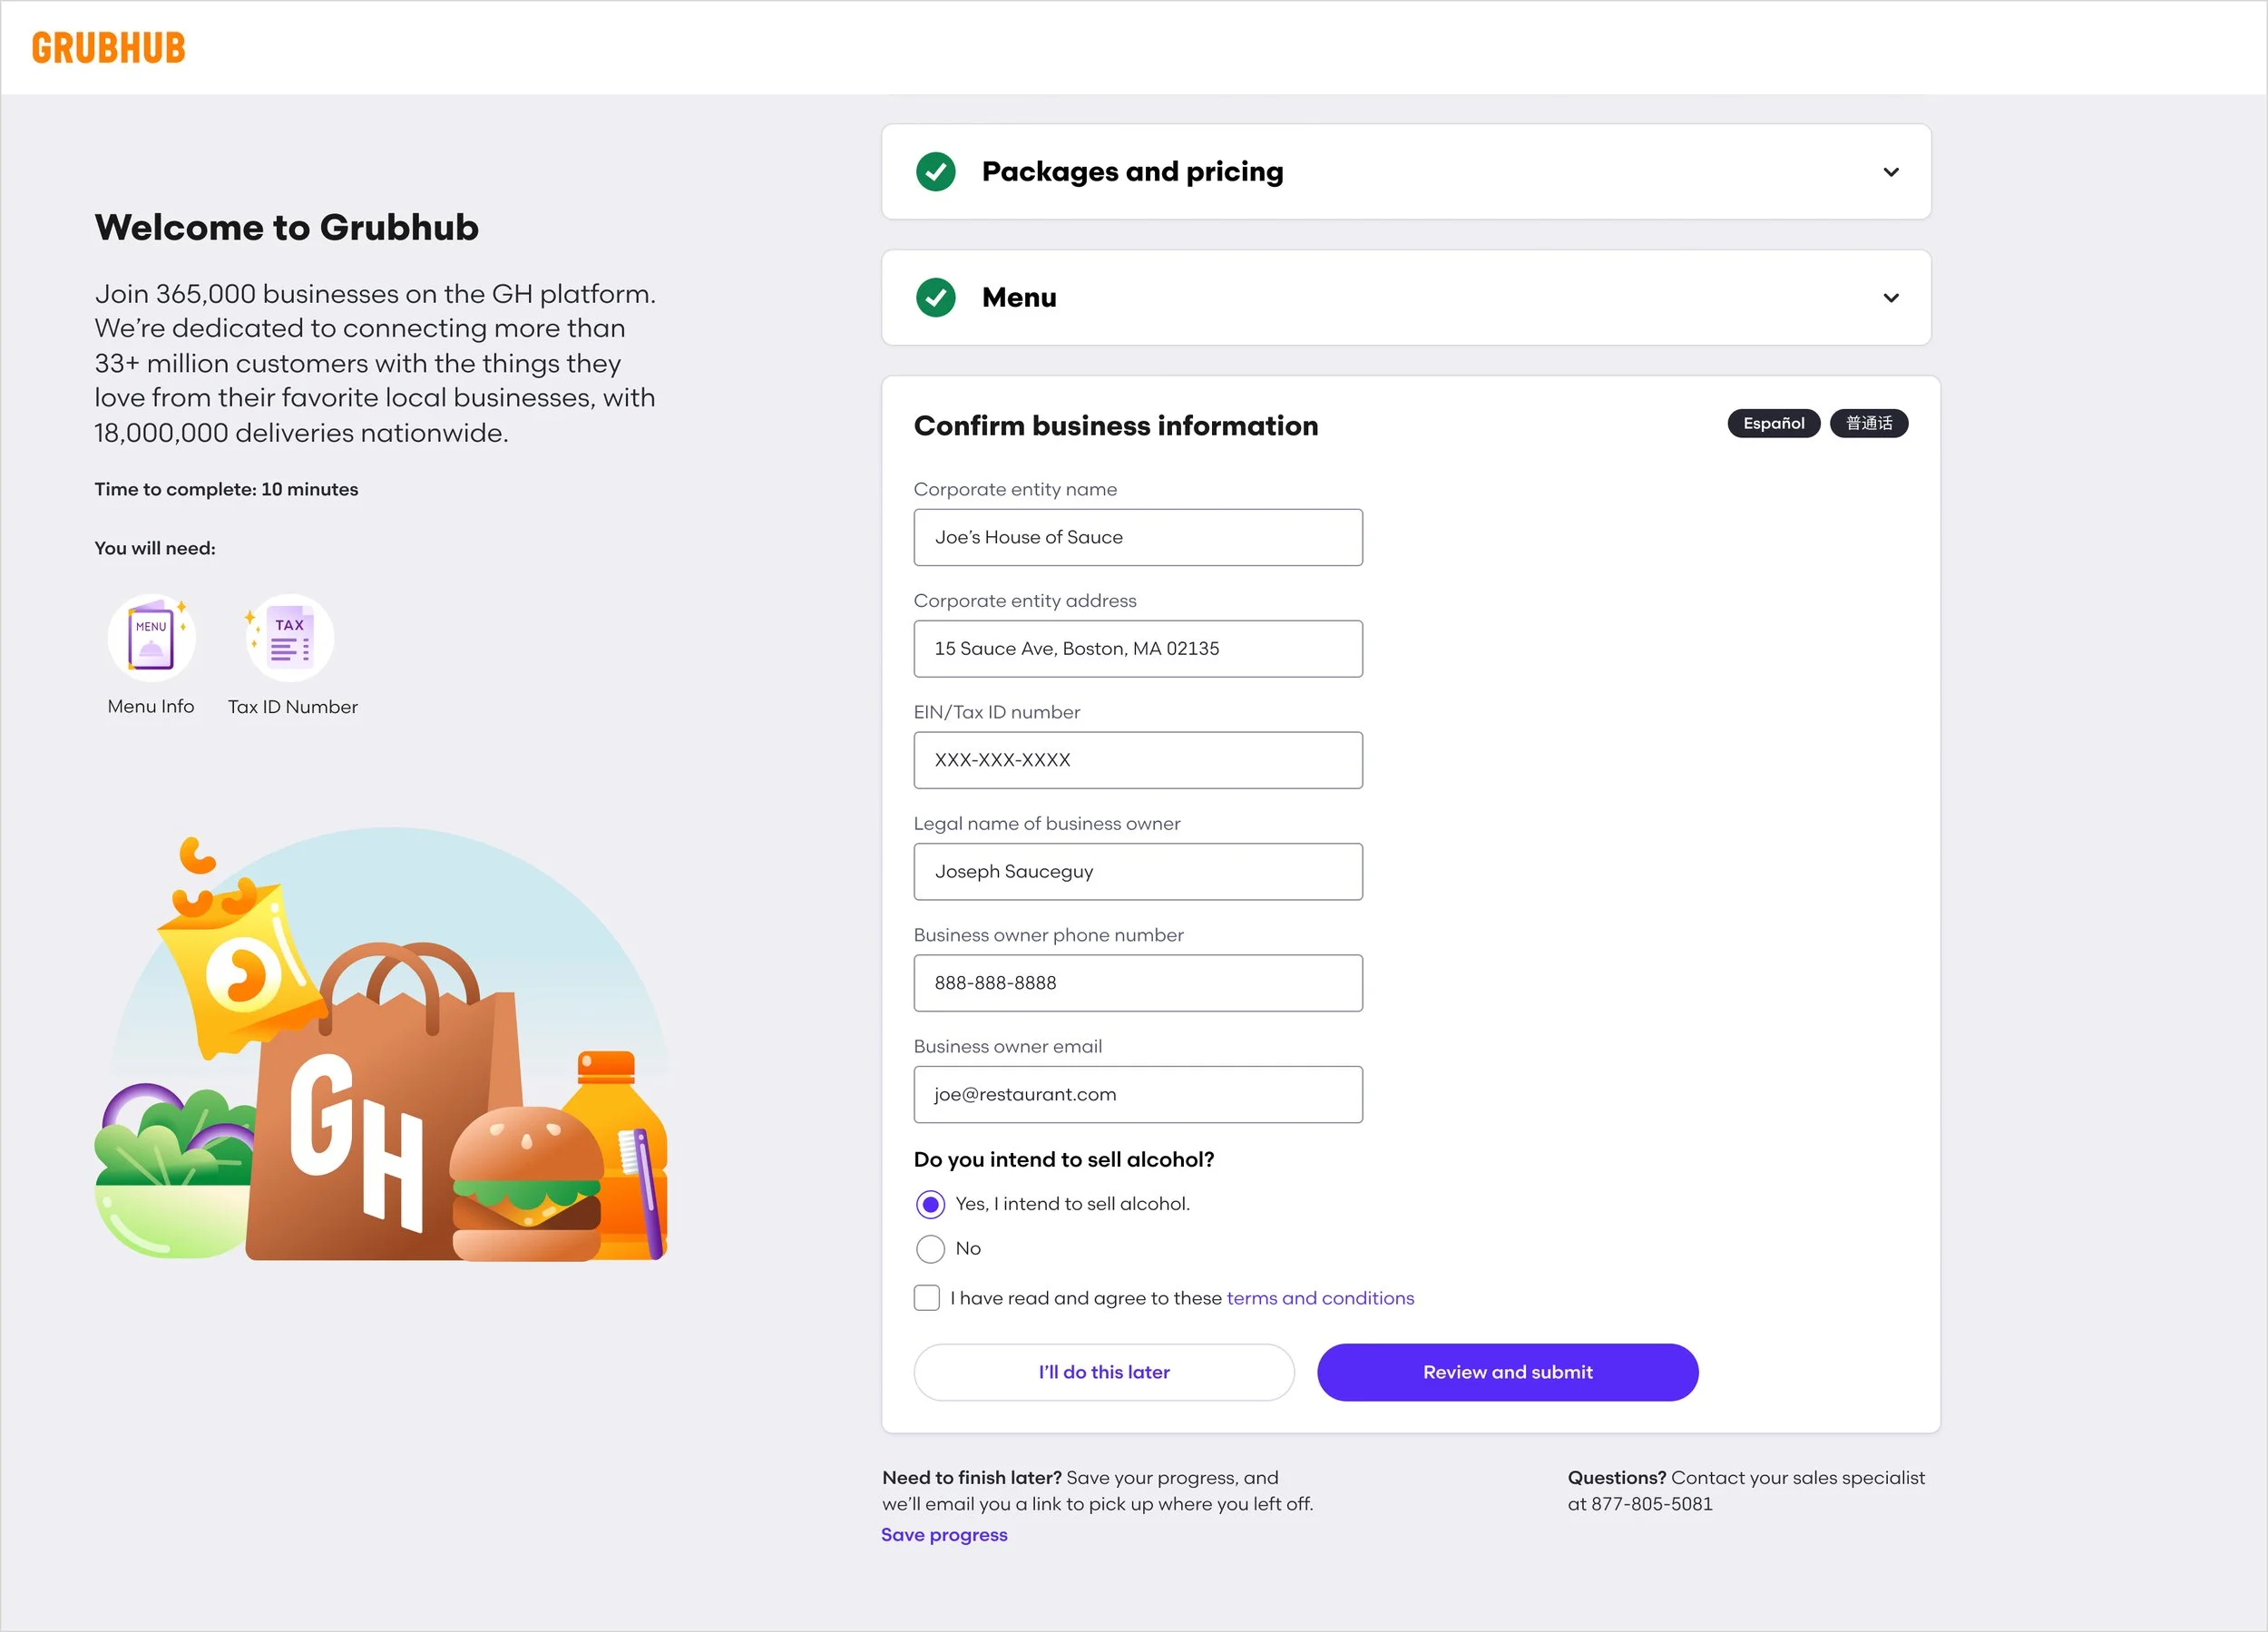Click 'I'll do this later' button

click(1103, 1372)
